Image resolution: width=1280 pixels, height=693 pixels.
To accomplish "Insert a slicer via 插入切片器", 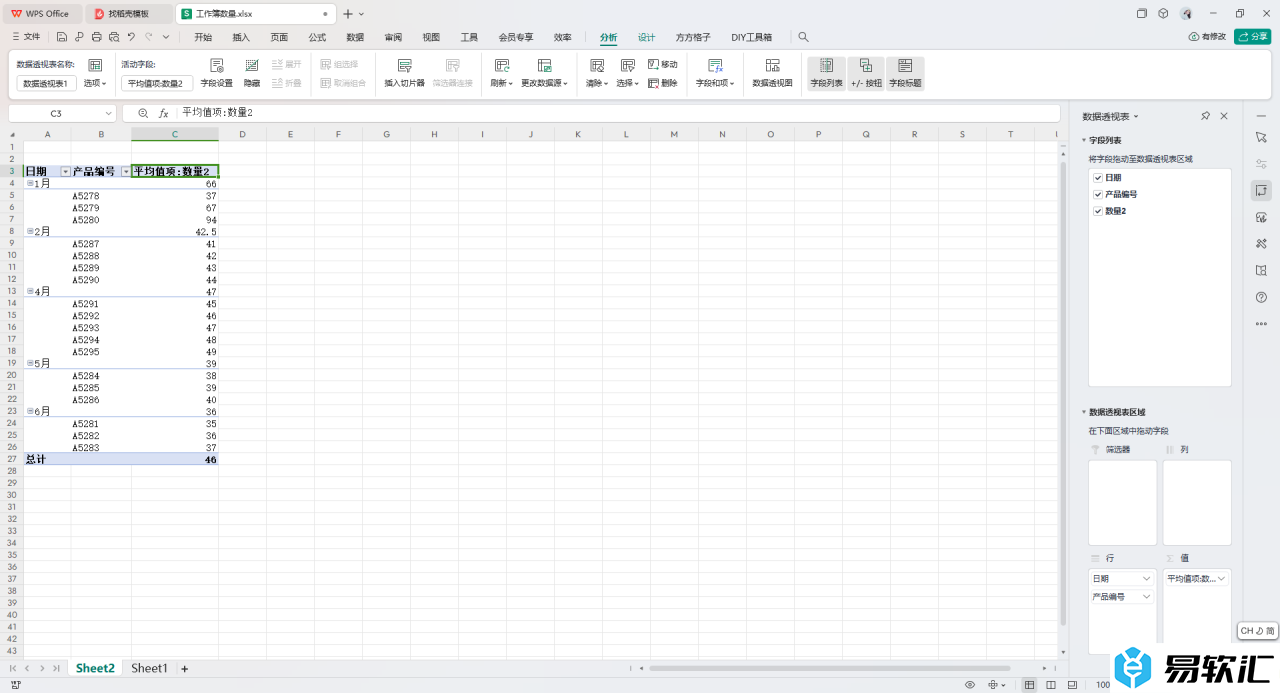I will pyautogui.click(x=405, y=72).
